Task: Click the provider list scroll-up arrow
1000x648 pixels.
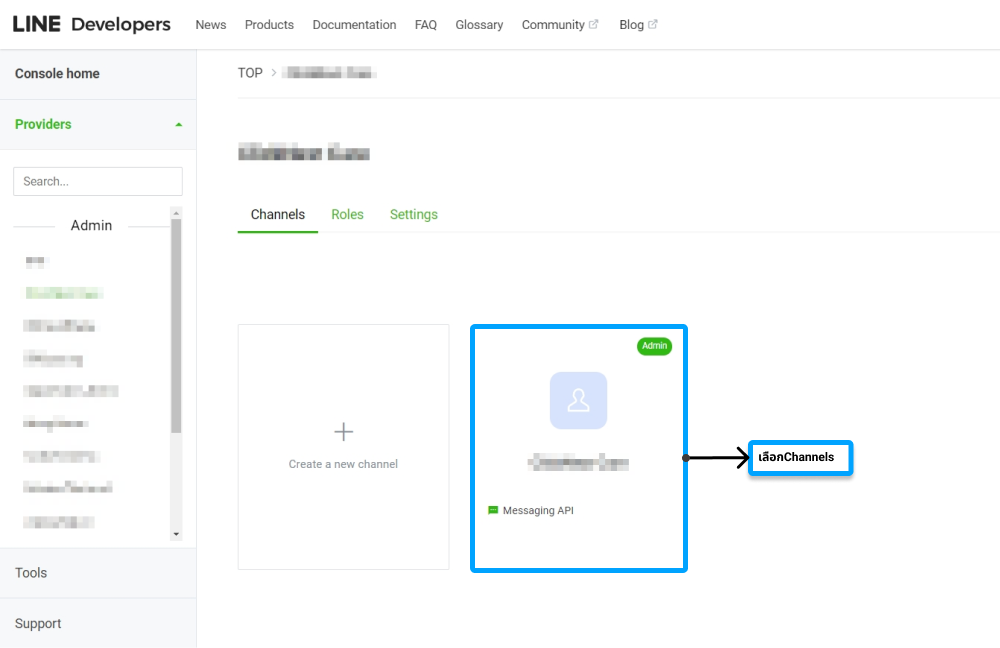Action: click(x=176, y=212)
